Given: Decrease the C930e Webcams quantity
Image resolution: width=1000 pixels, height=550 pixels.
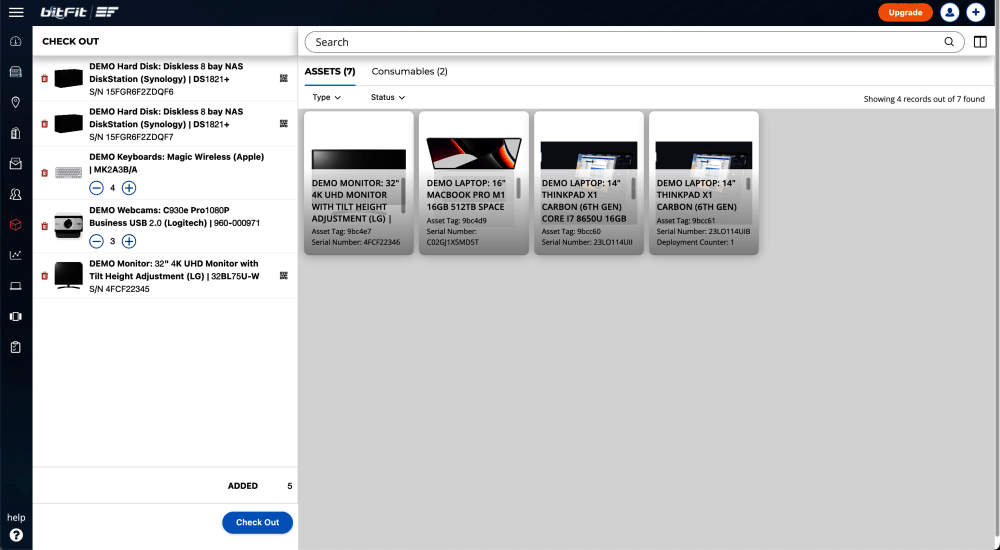Looking at the screenshot, I should point(96,241).
